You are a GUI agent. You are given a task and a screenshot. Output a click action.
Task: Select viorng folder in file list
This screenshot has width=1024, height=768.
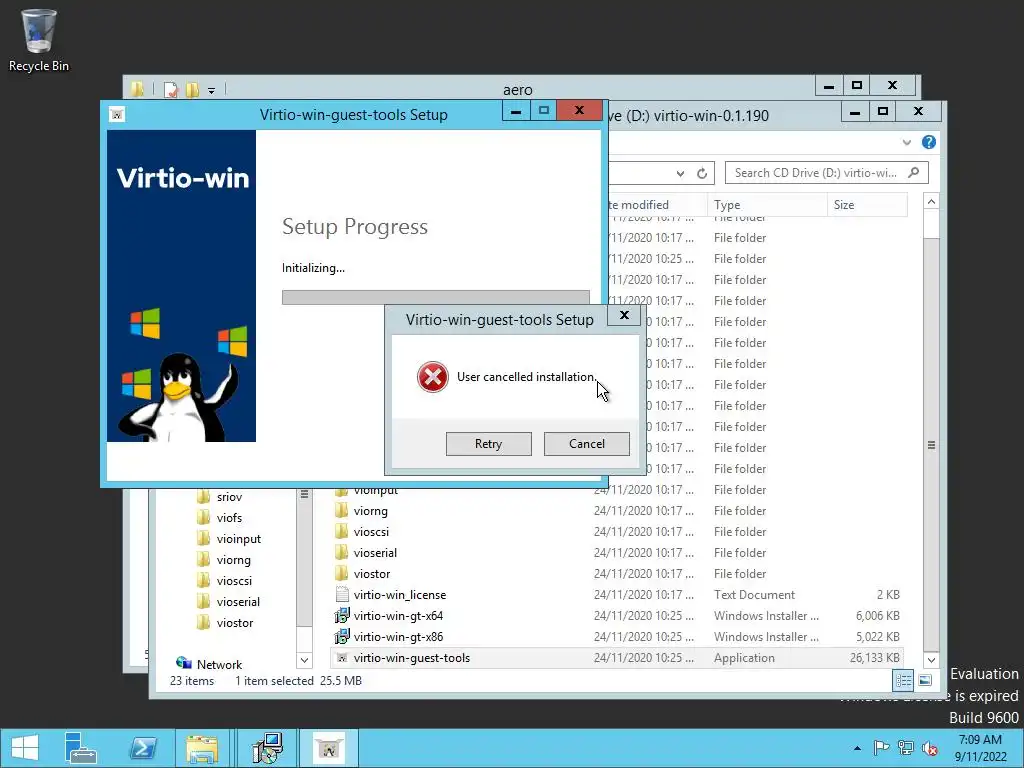pos(370,511)
